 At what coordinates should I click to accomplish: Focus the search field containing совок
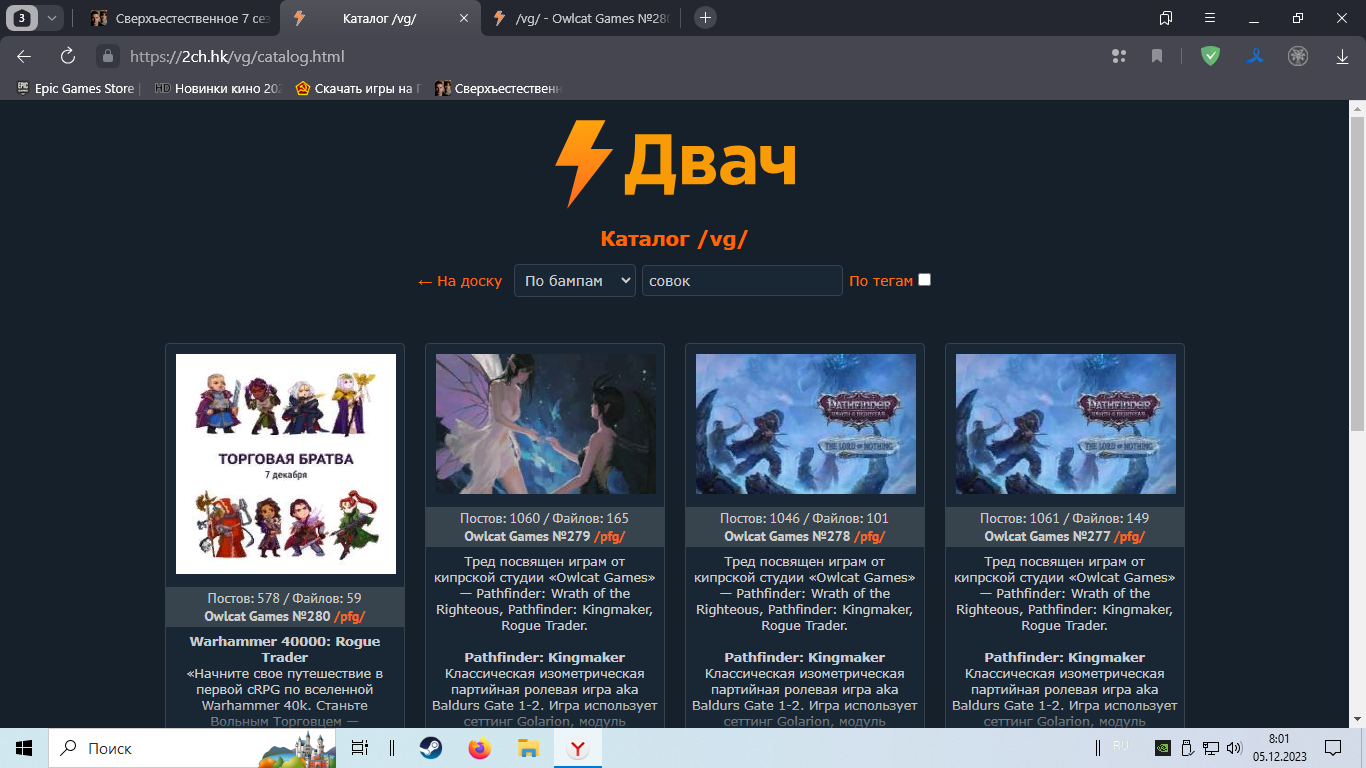(742, 281)
